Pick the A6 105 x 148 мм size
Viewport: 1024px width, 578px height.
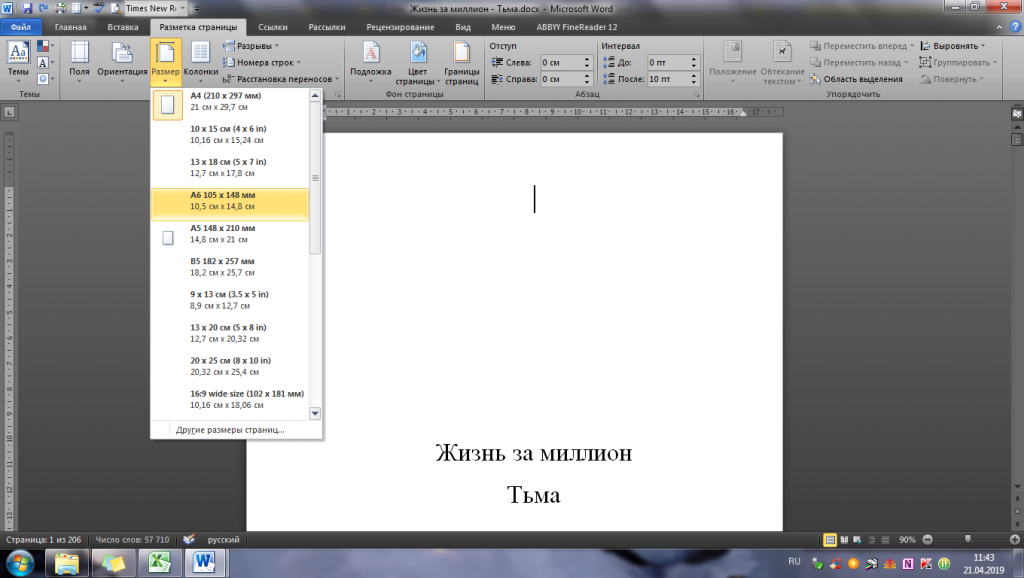229,202
